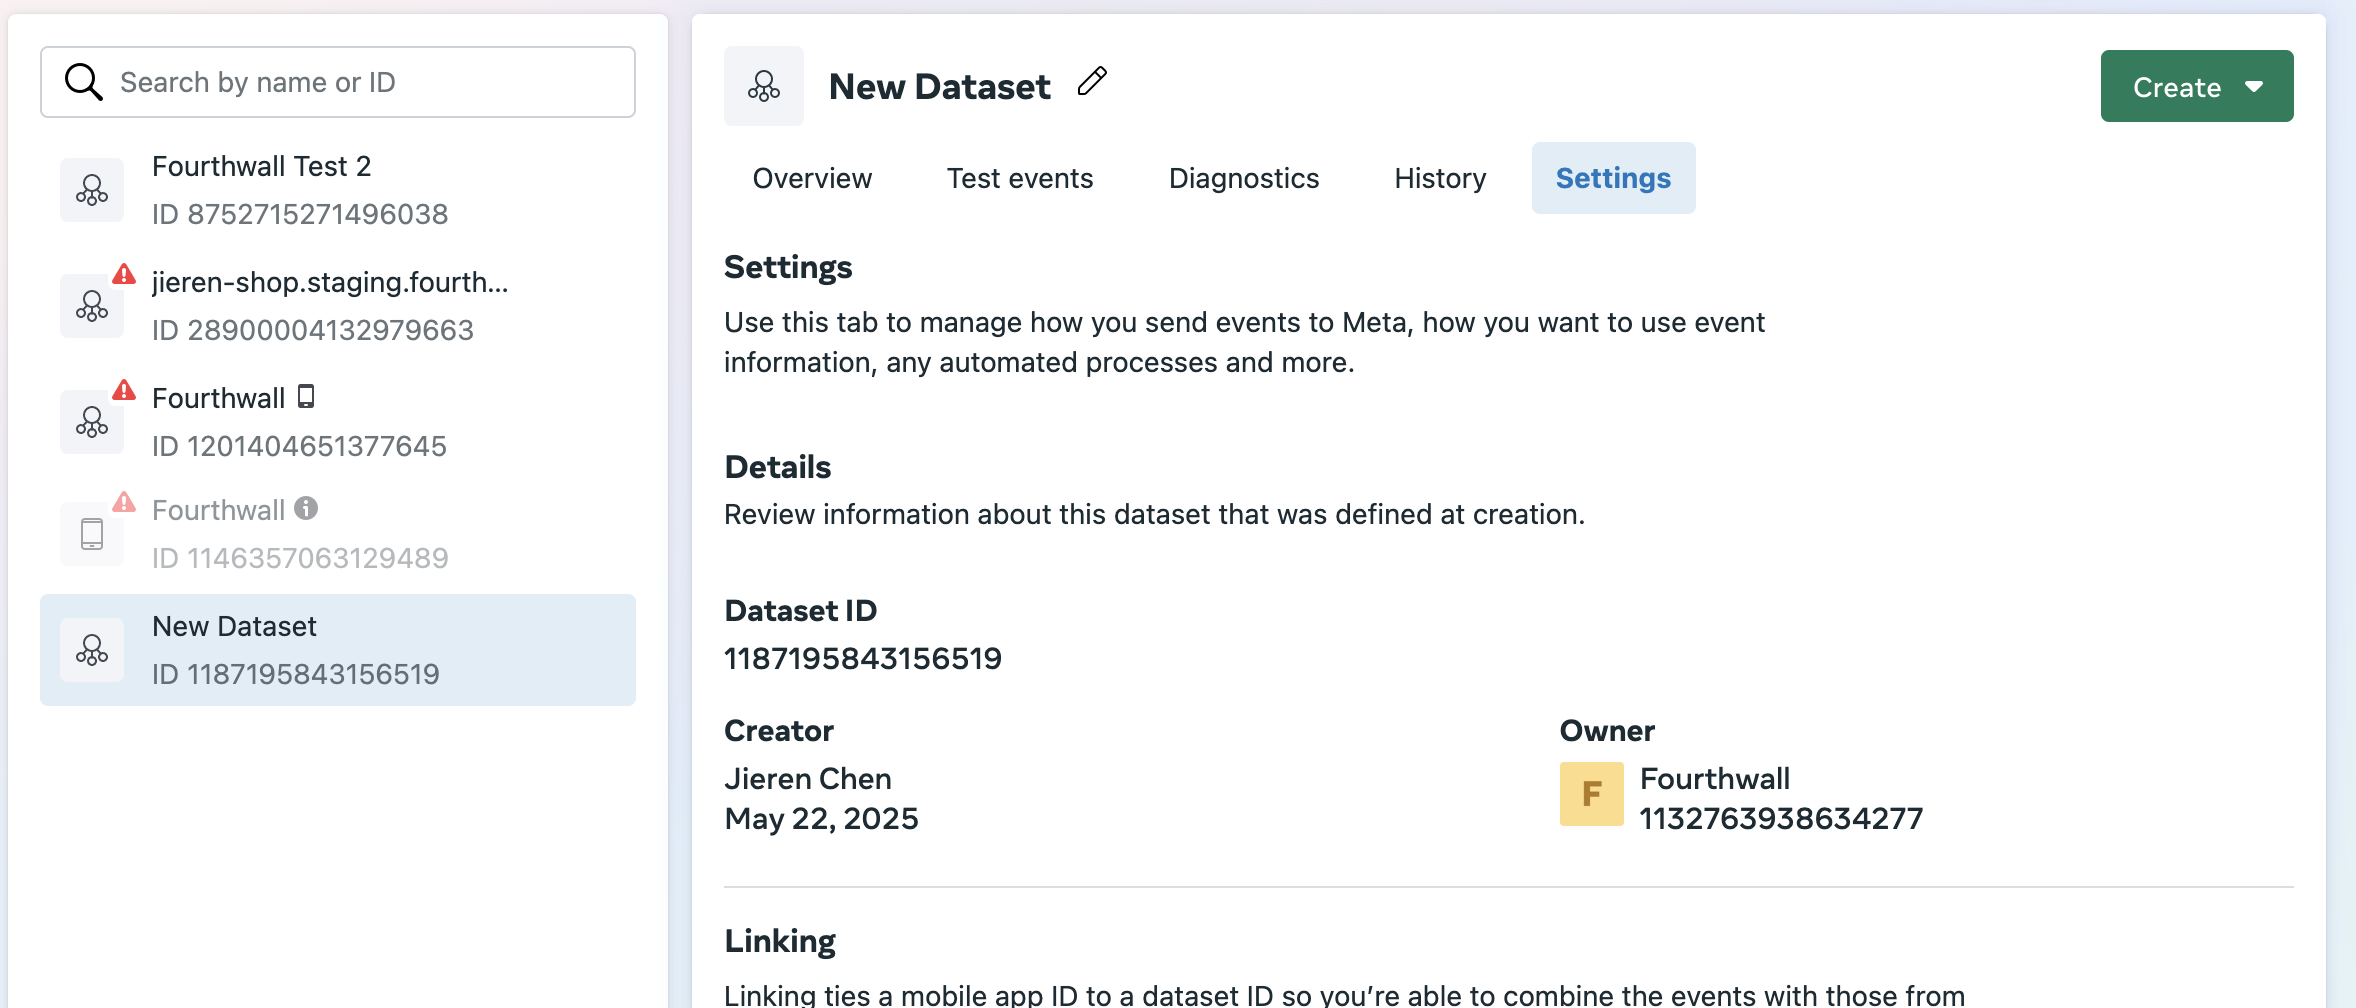Open the History tab
This screenshot has height=1008, width=2356.
[x=1440, y=178]
